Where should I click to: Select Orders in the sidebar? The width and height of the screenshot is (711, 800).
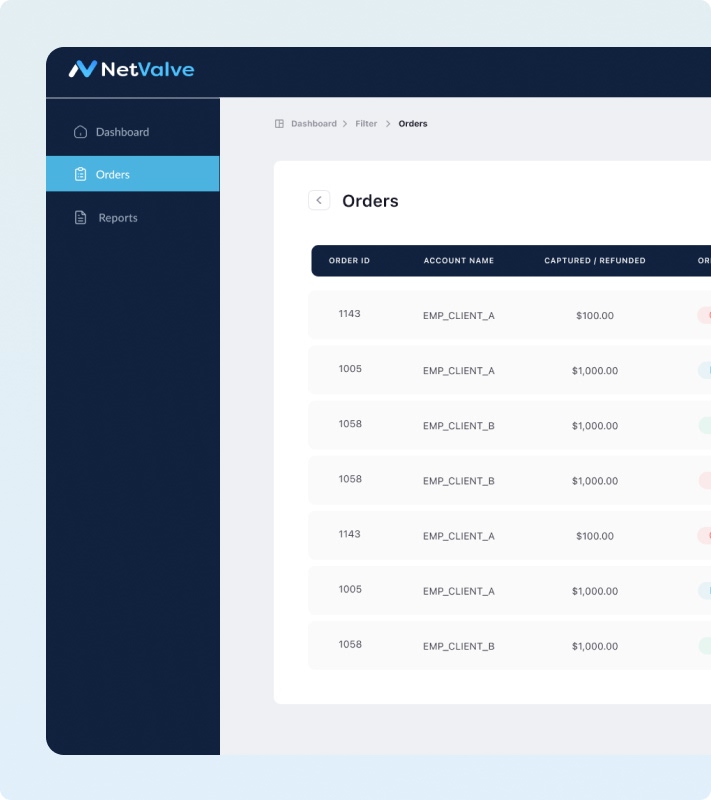(x=133, y=174)
